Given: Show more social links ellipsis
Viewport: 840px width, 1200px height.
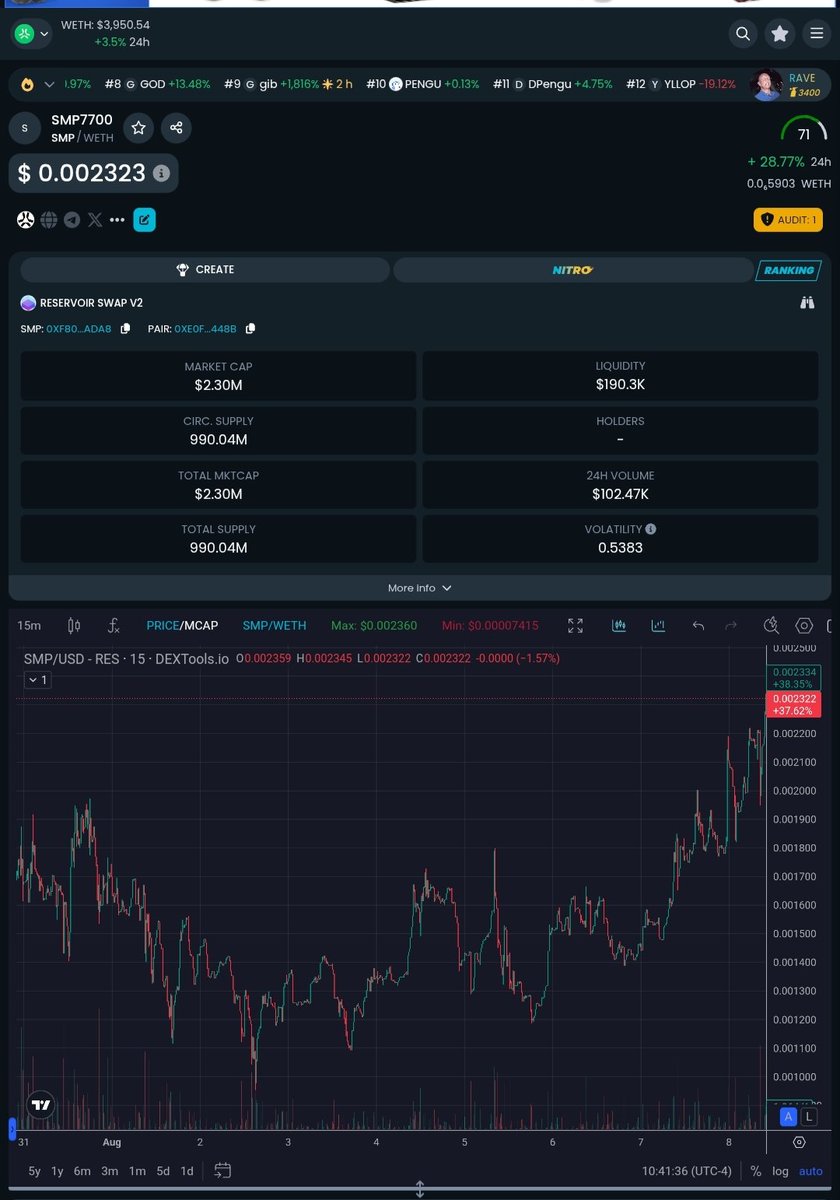Looking at the screenshot, I should [117, 220].
